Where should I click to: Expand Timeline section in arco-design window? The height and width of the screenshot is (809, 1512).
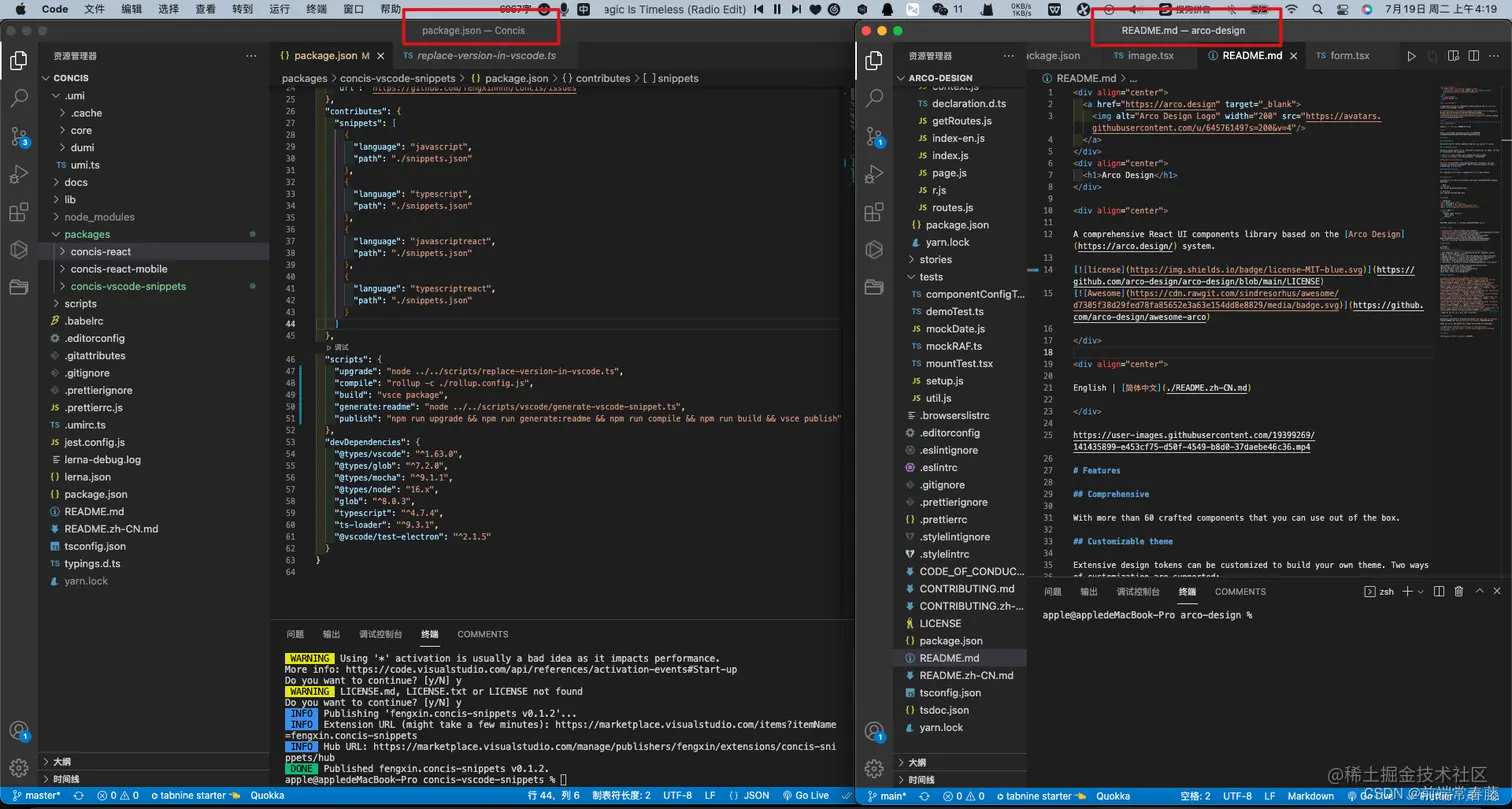tap(960, 779)
